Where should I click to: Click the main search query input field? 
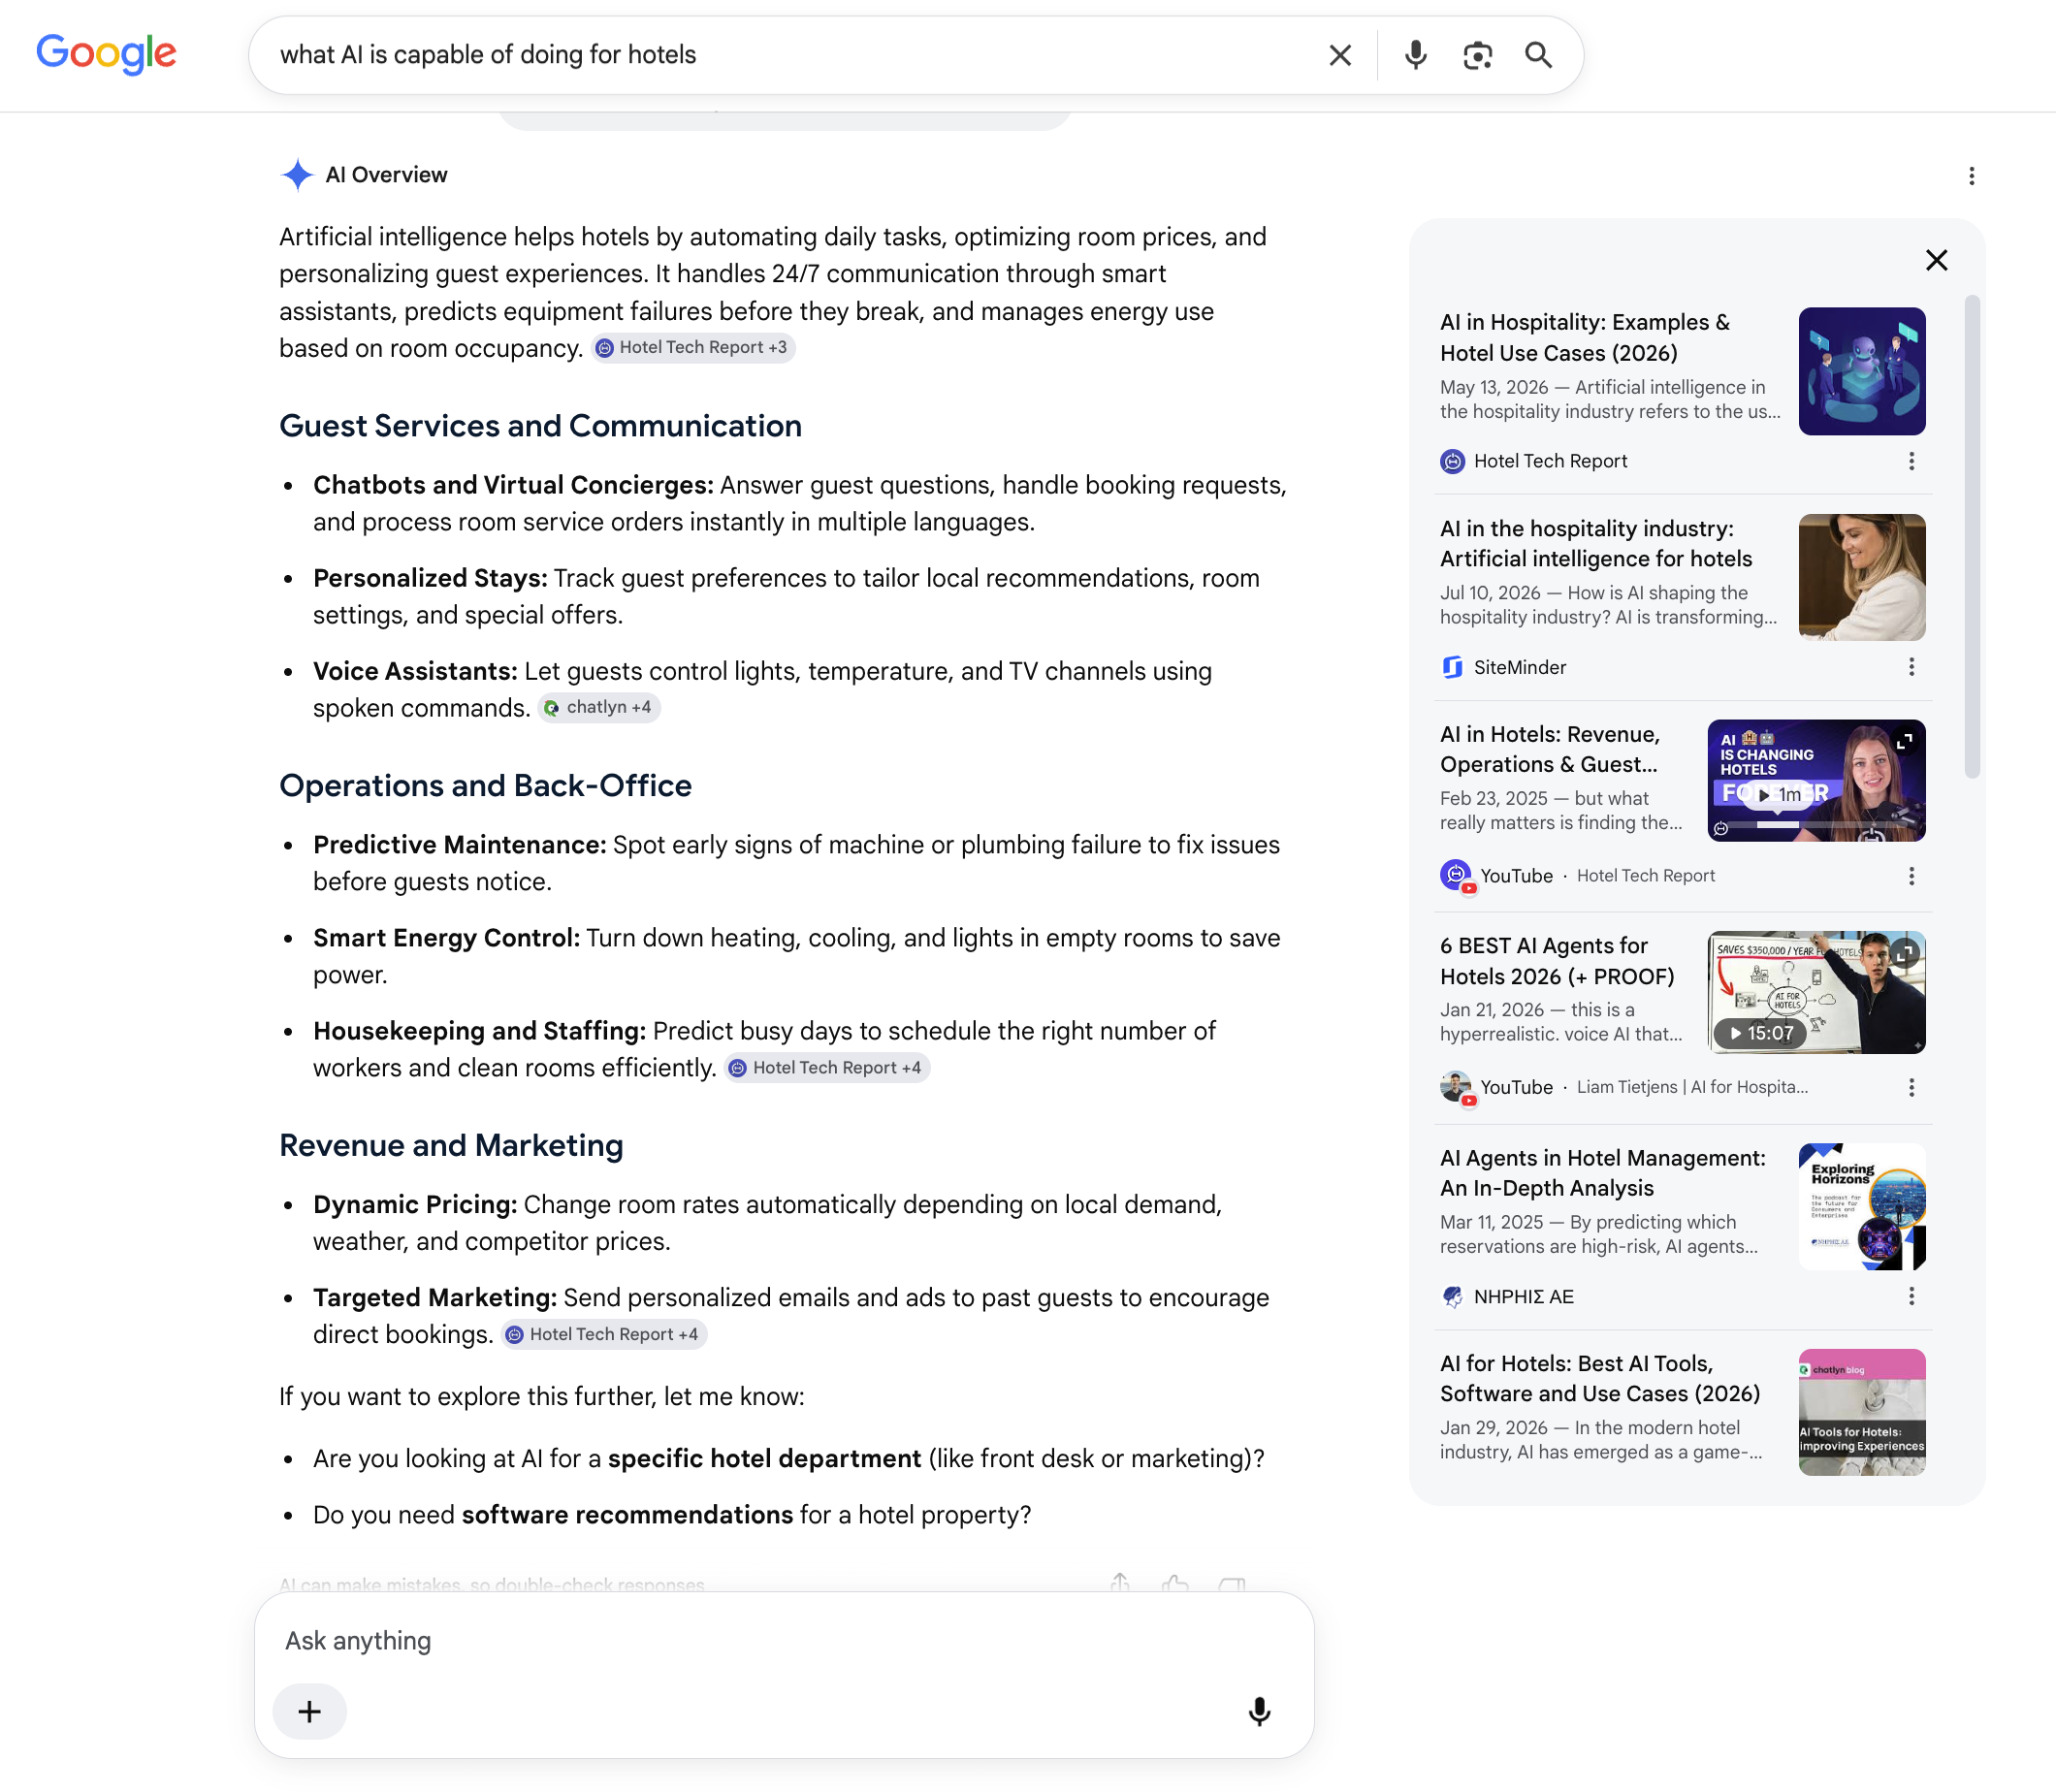point(790,55)
